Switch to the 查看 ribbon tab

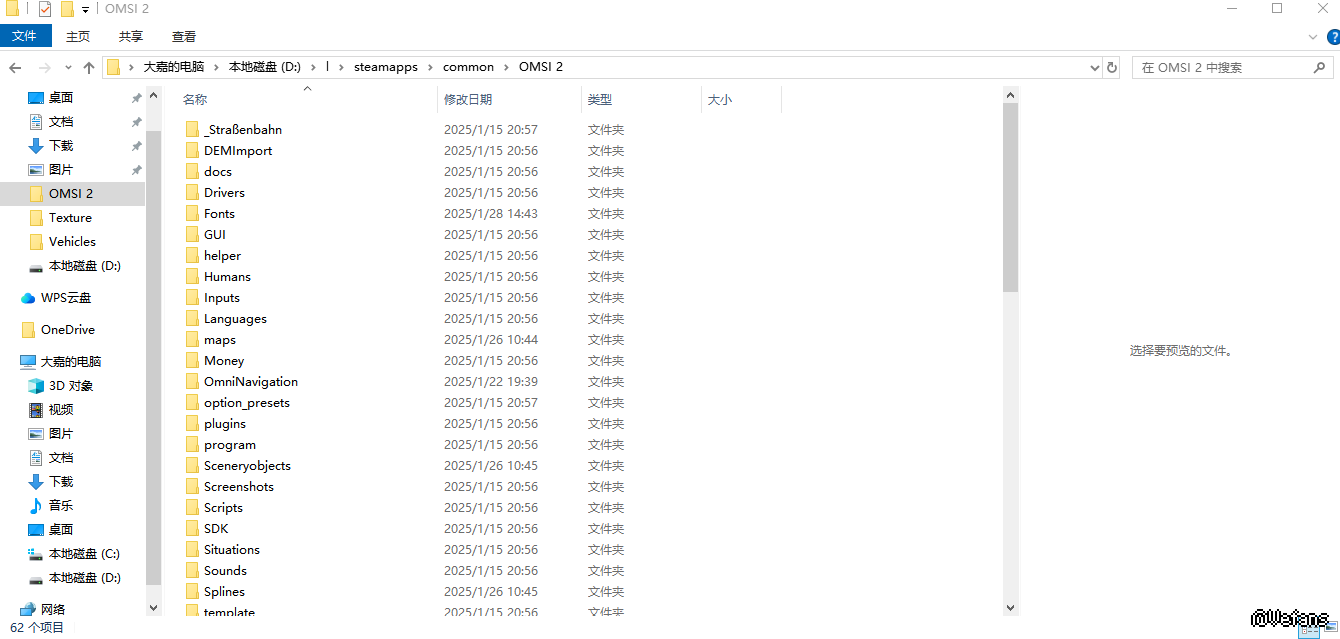(x=184, y=36)
